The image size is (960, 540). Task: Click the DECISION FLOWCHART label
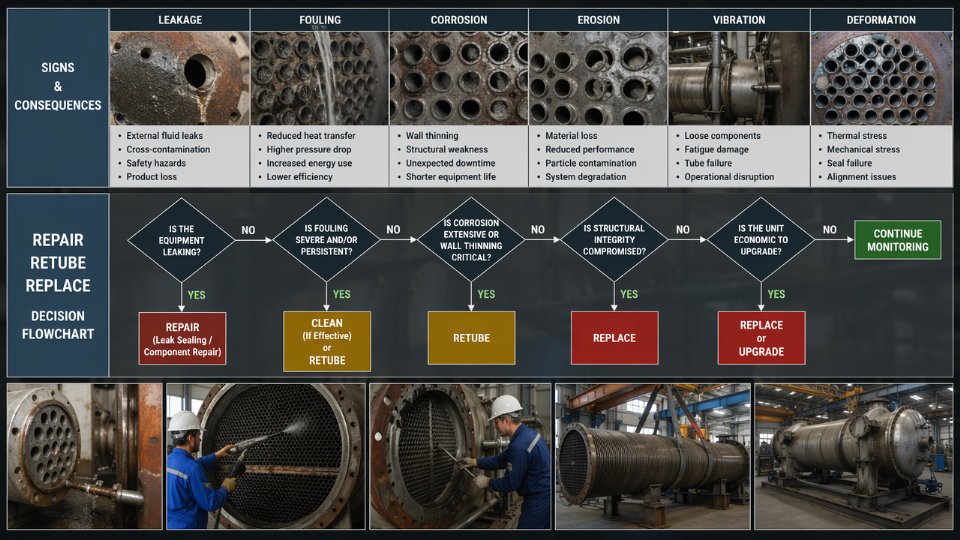[58, 325]
